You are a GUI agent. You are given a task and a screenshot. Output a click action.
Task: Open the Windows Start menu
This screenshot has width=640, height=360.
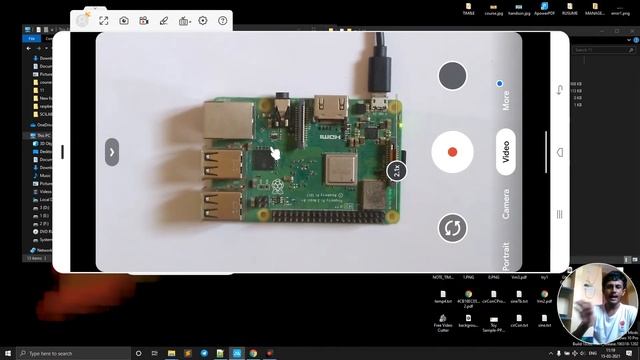[8, 353]
